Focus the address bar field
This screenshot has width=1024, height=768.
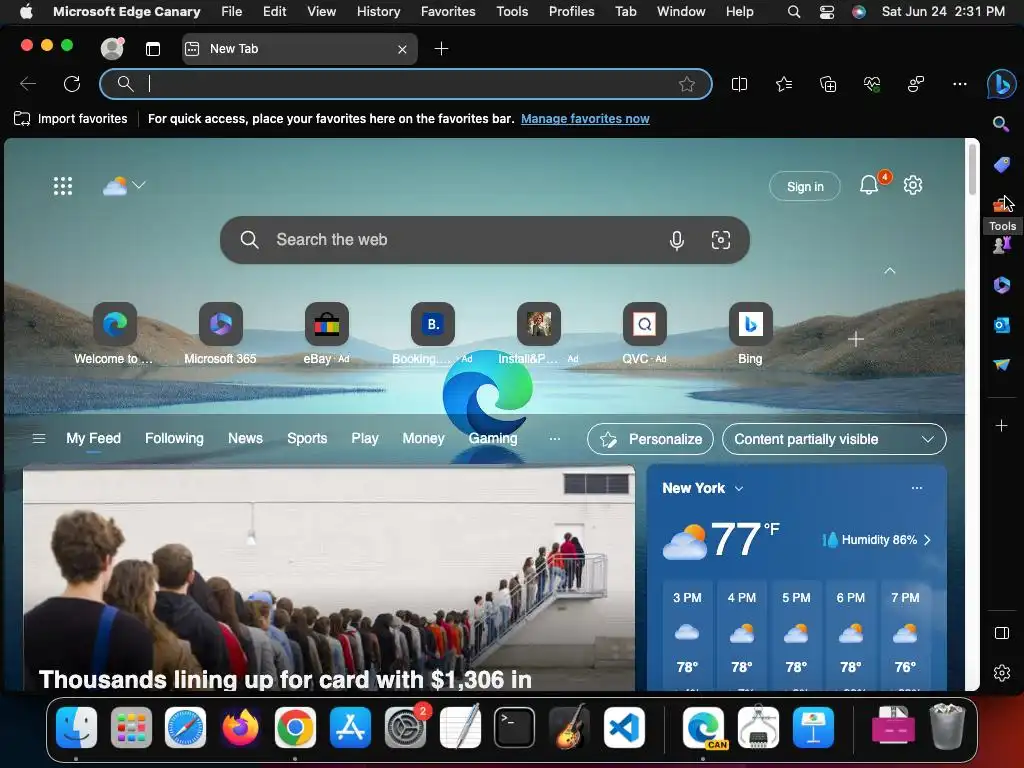[406, 84]
